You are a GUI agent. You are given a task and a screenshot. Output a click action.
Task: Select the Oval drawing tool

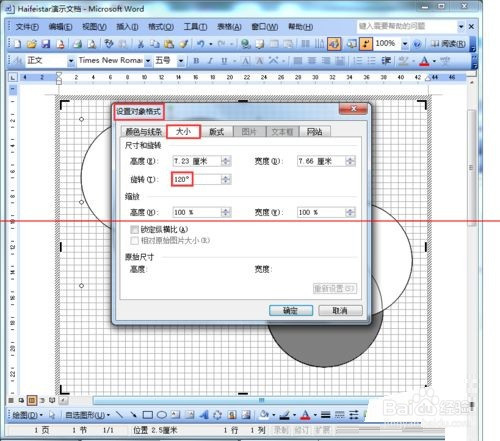[x=162, y=415]
